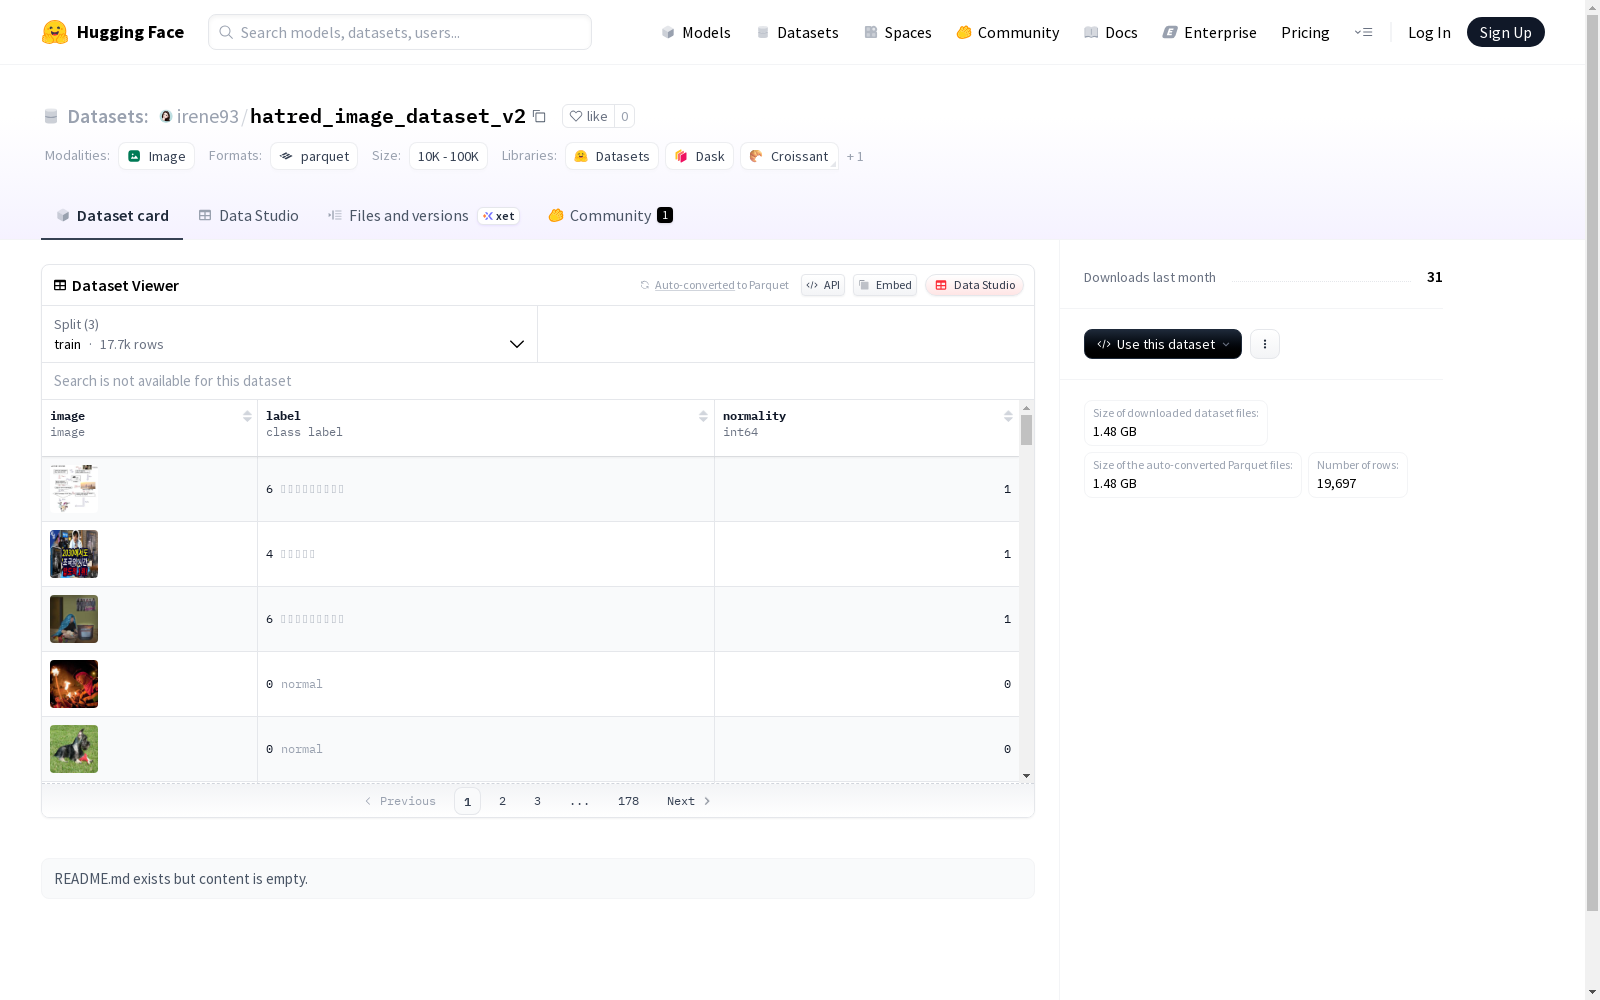Click the table scrollbar up arrow

click(1026, 408)
